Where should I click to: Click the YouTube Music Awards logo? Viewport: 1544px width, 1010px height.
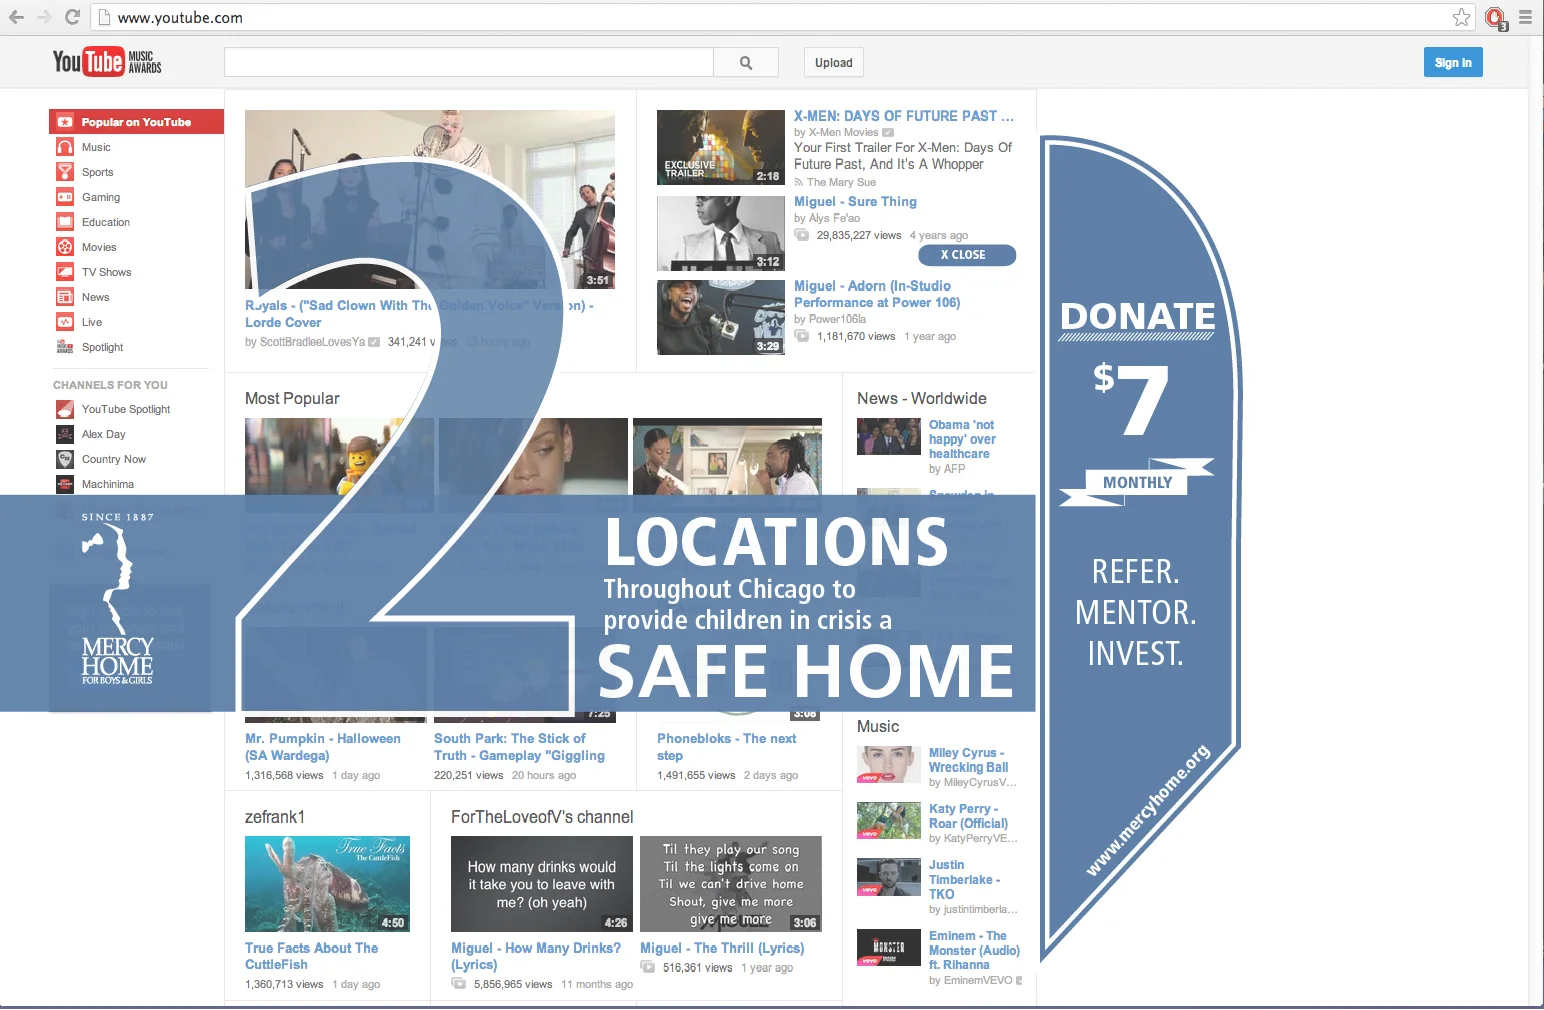coord(107,62)
